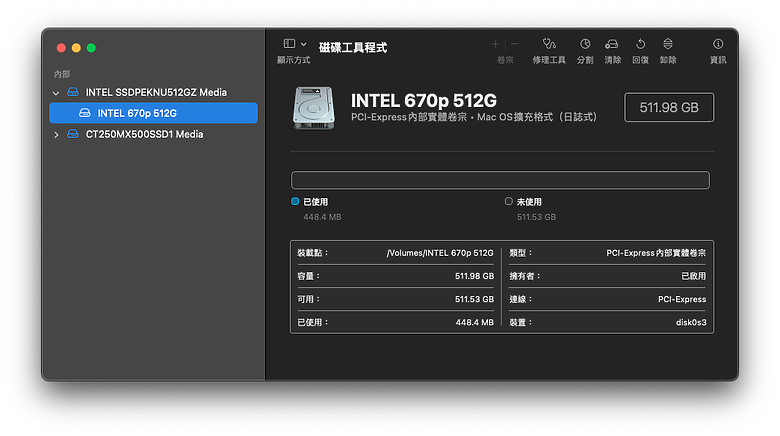Click the 磁碟工具程式 window title
The width and height of the screenshot is (780, 436).
[353, 47]
